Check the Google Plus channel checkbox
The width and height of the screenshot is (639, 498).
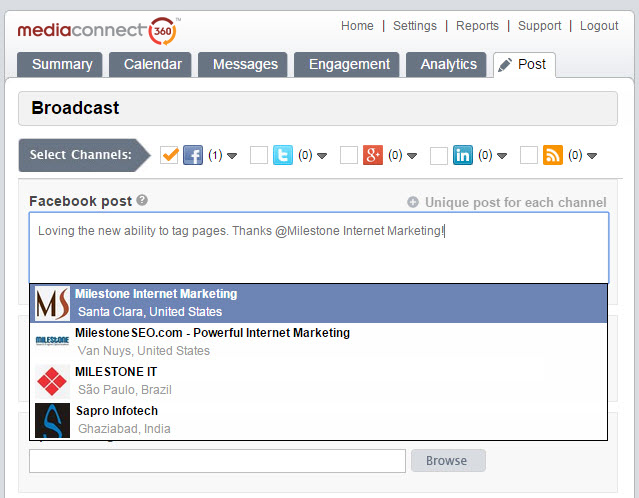[x=349, y=155]
